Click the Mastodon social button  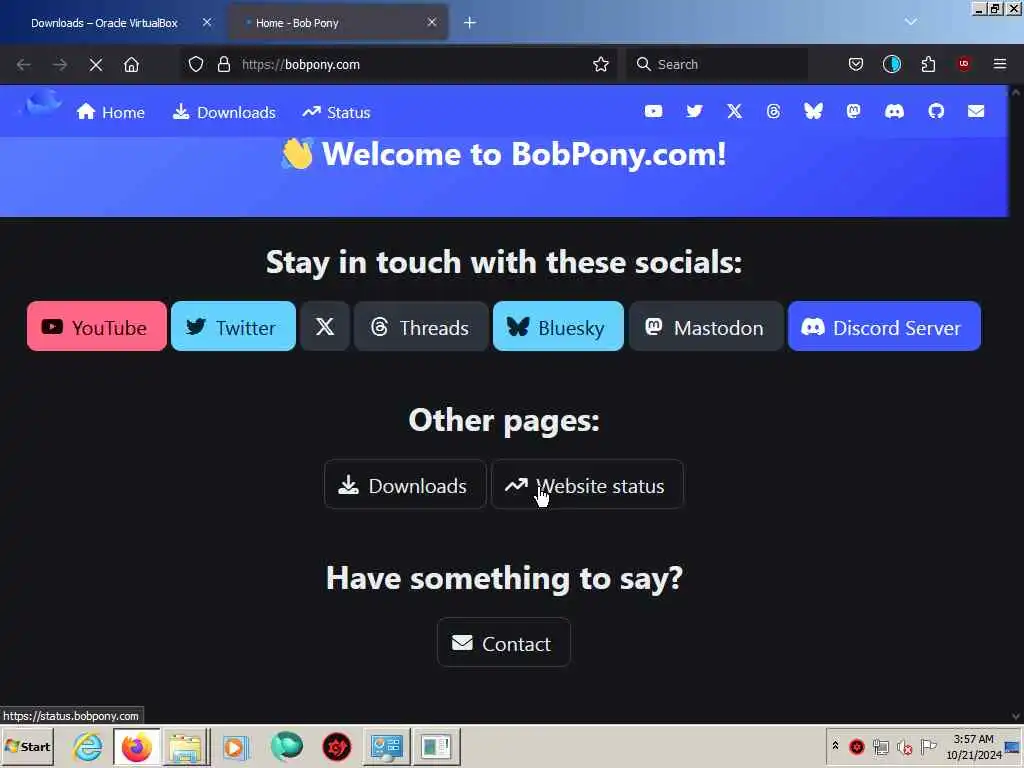coord(706,327)
